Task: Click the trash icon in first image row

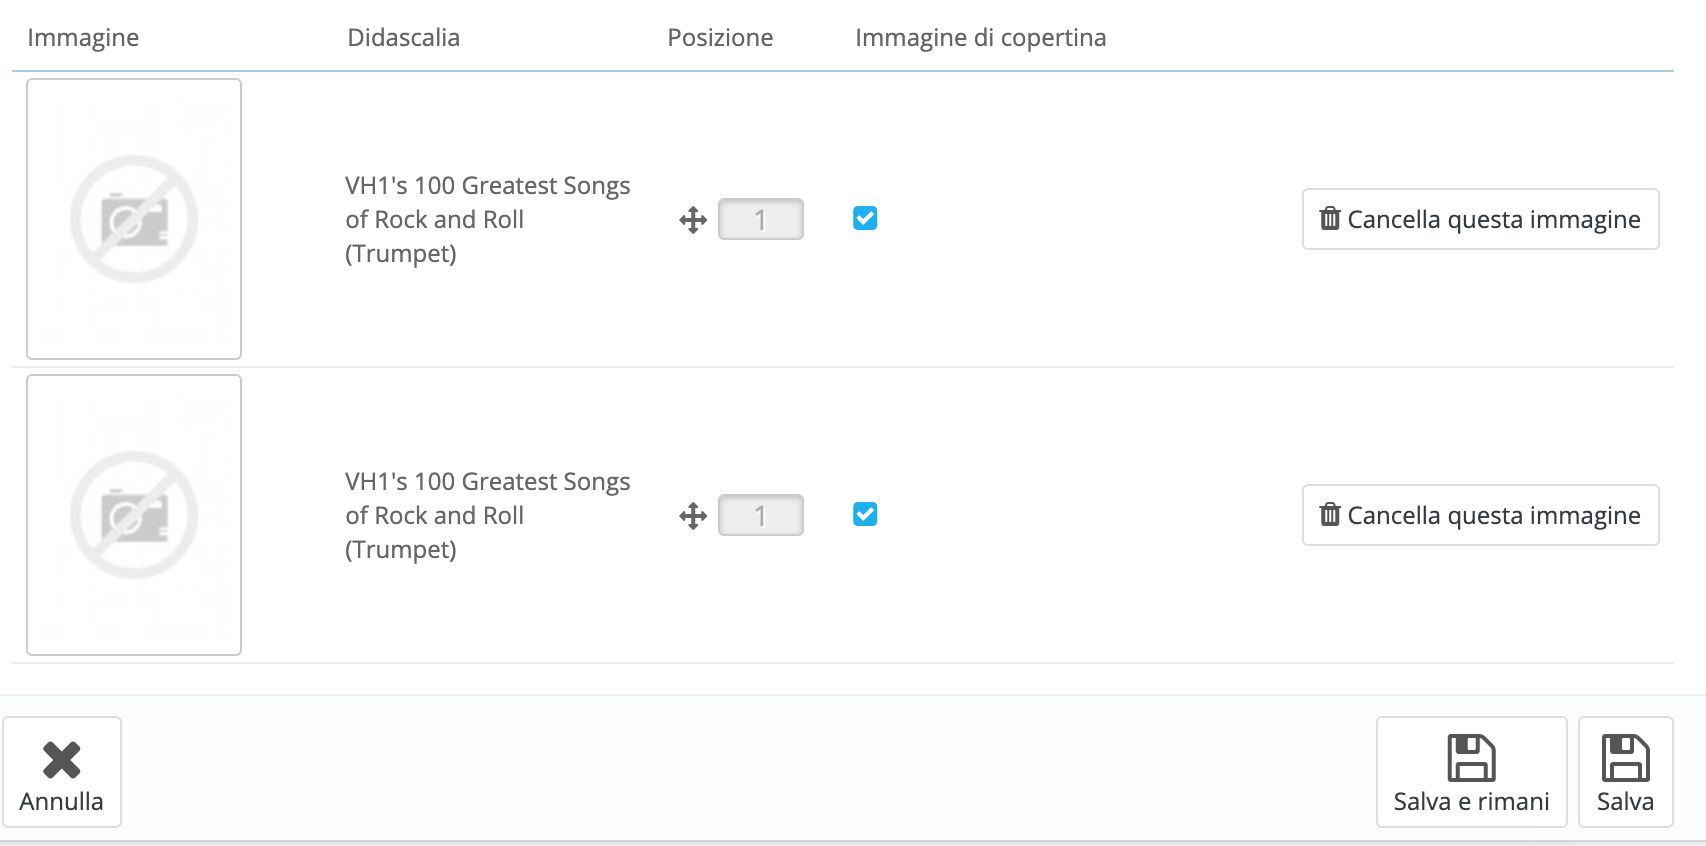Action: pos(1330,218)
